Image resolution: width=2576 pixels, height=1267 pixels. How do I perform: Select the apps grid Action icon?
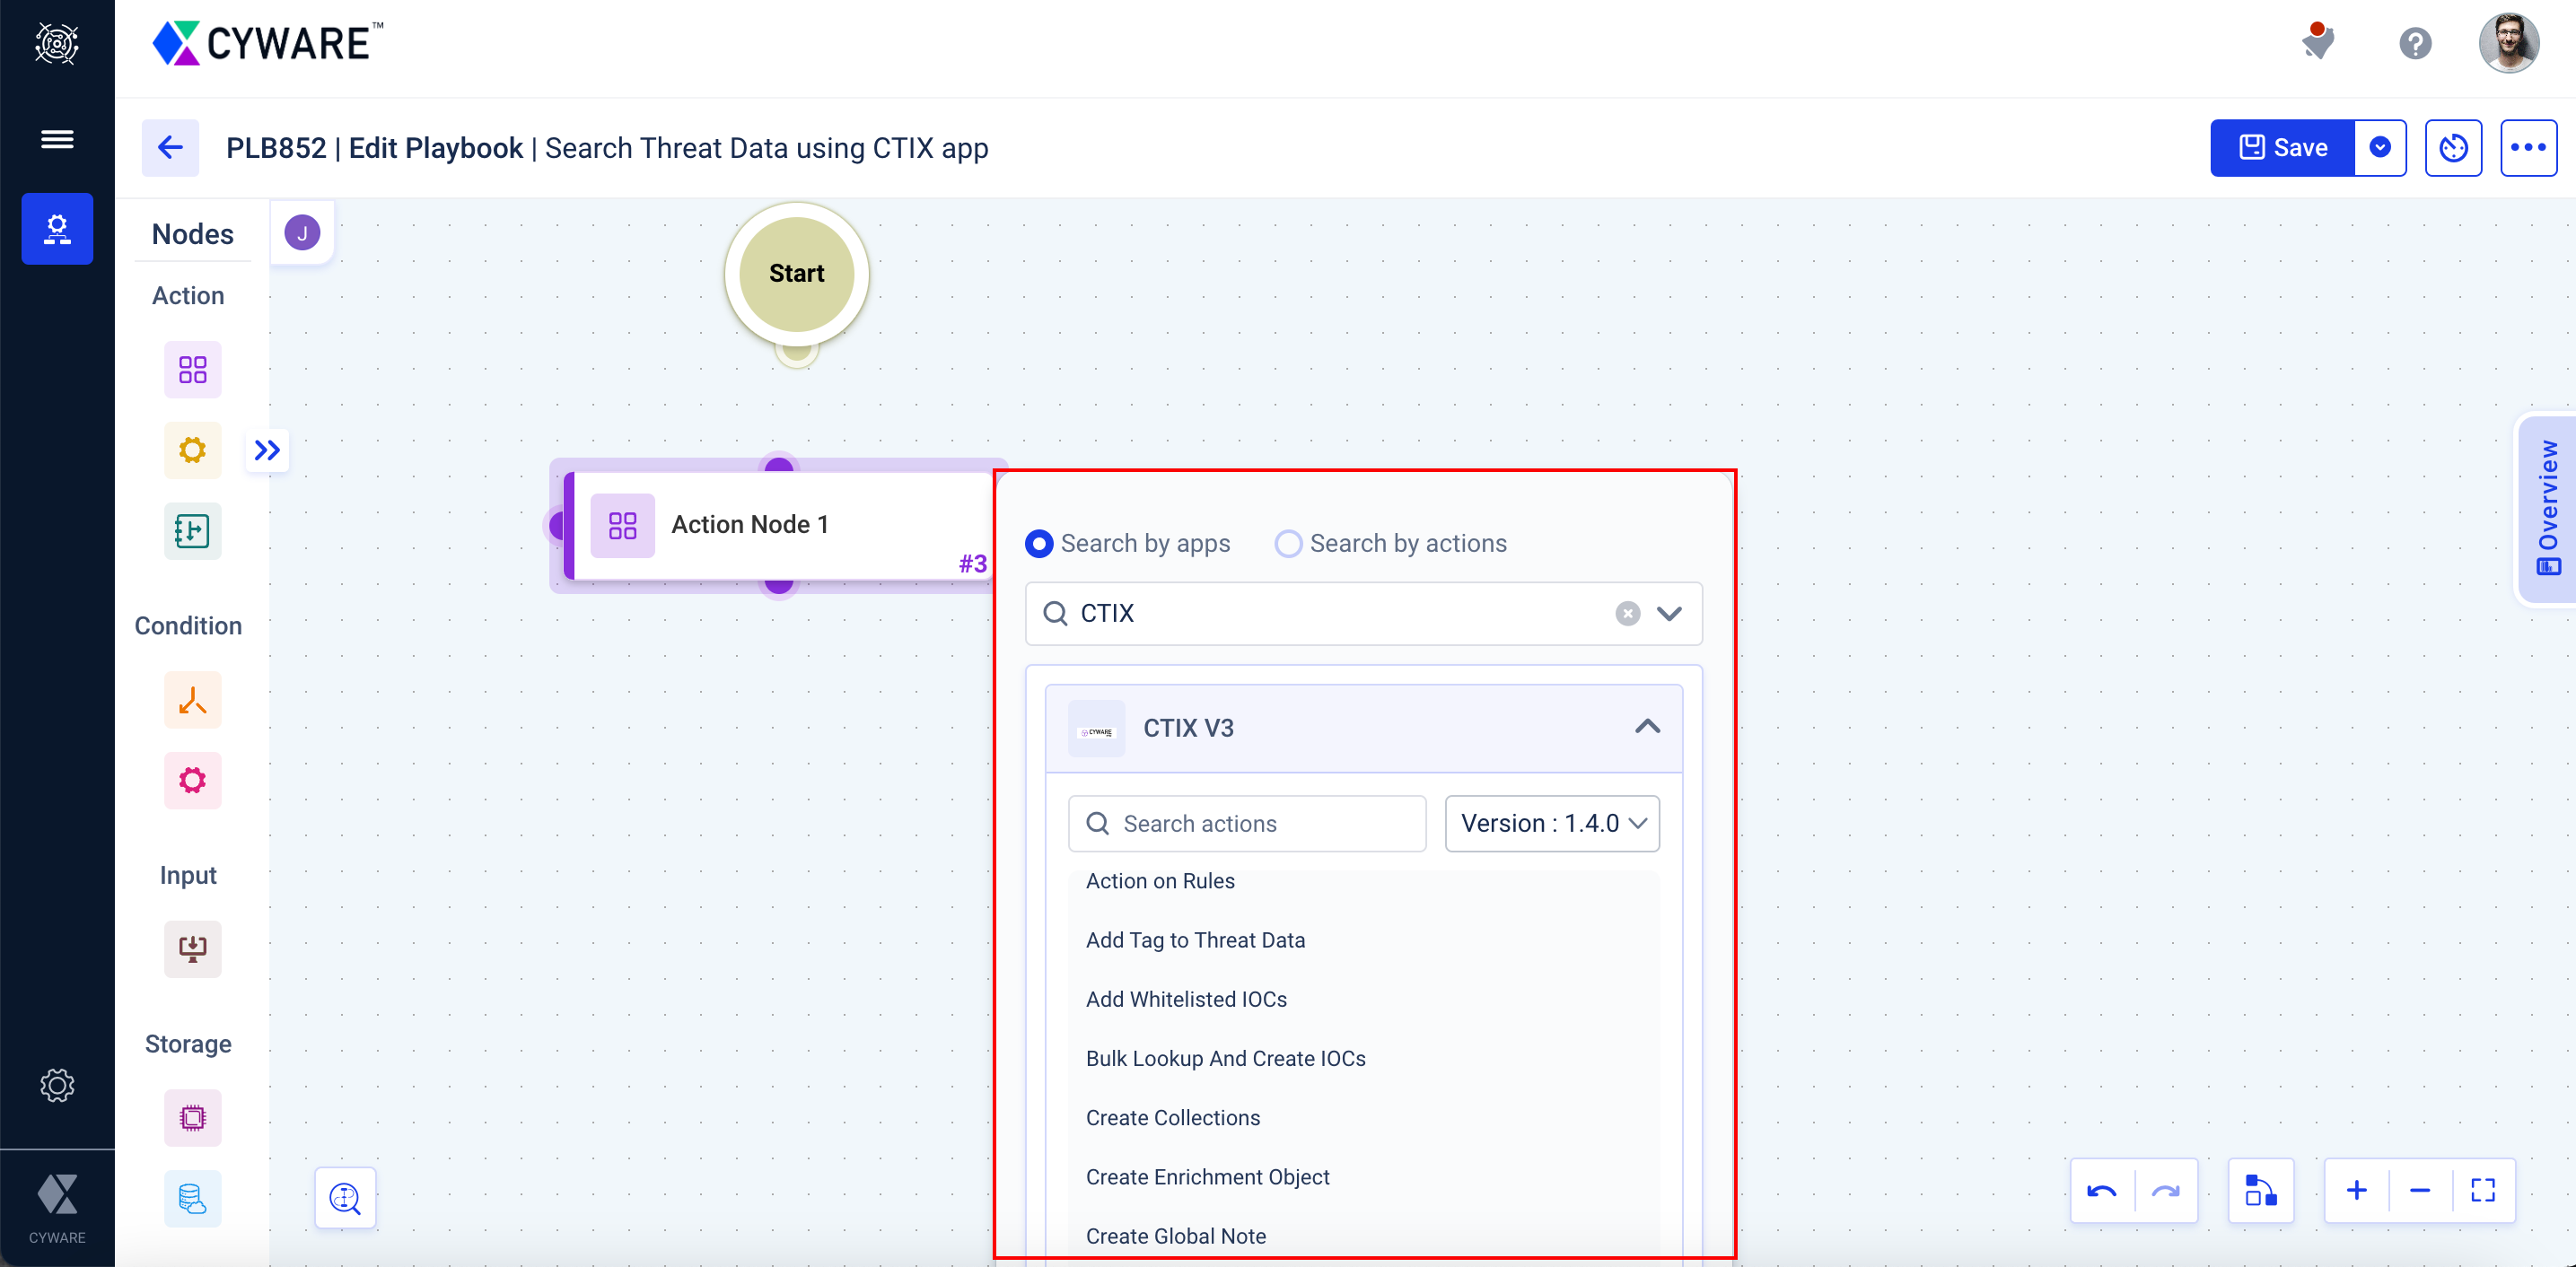click(190, 370)
